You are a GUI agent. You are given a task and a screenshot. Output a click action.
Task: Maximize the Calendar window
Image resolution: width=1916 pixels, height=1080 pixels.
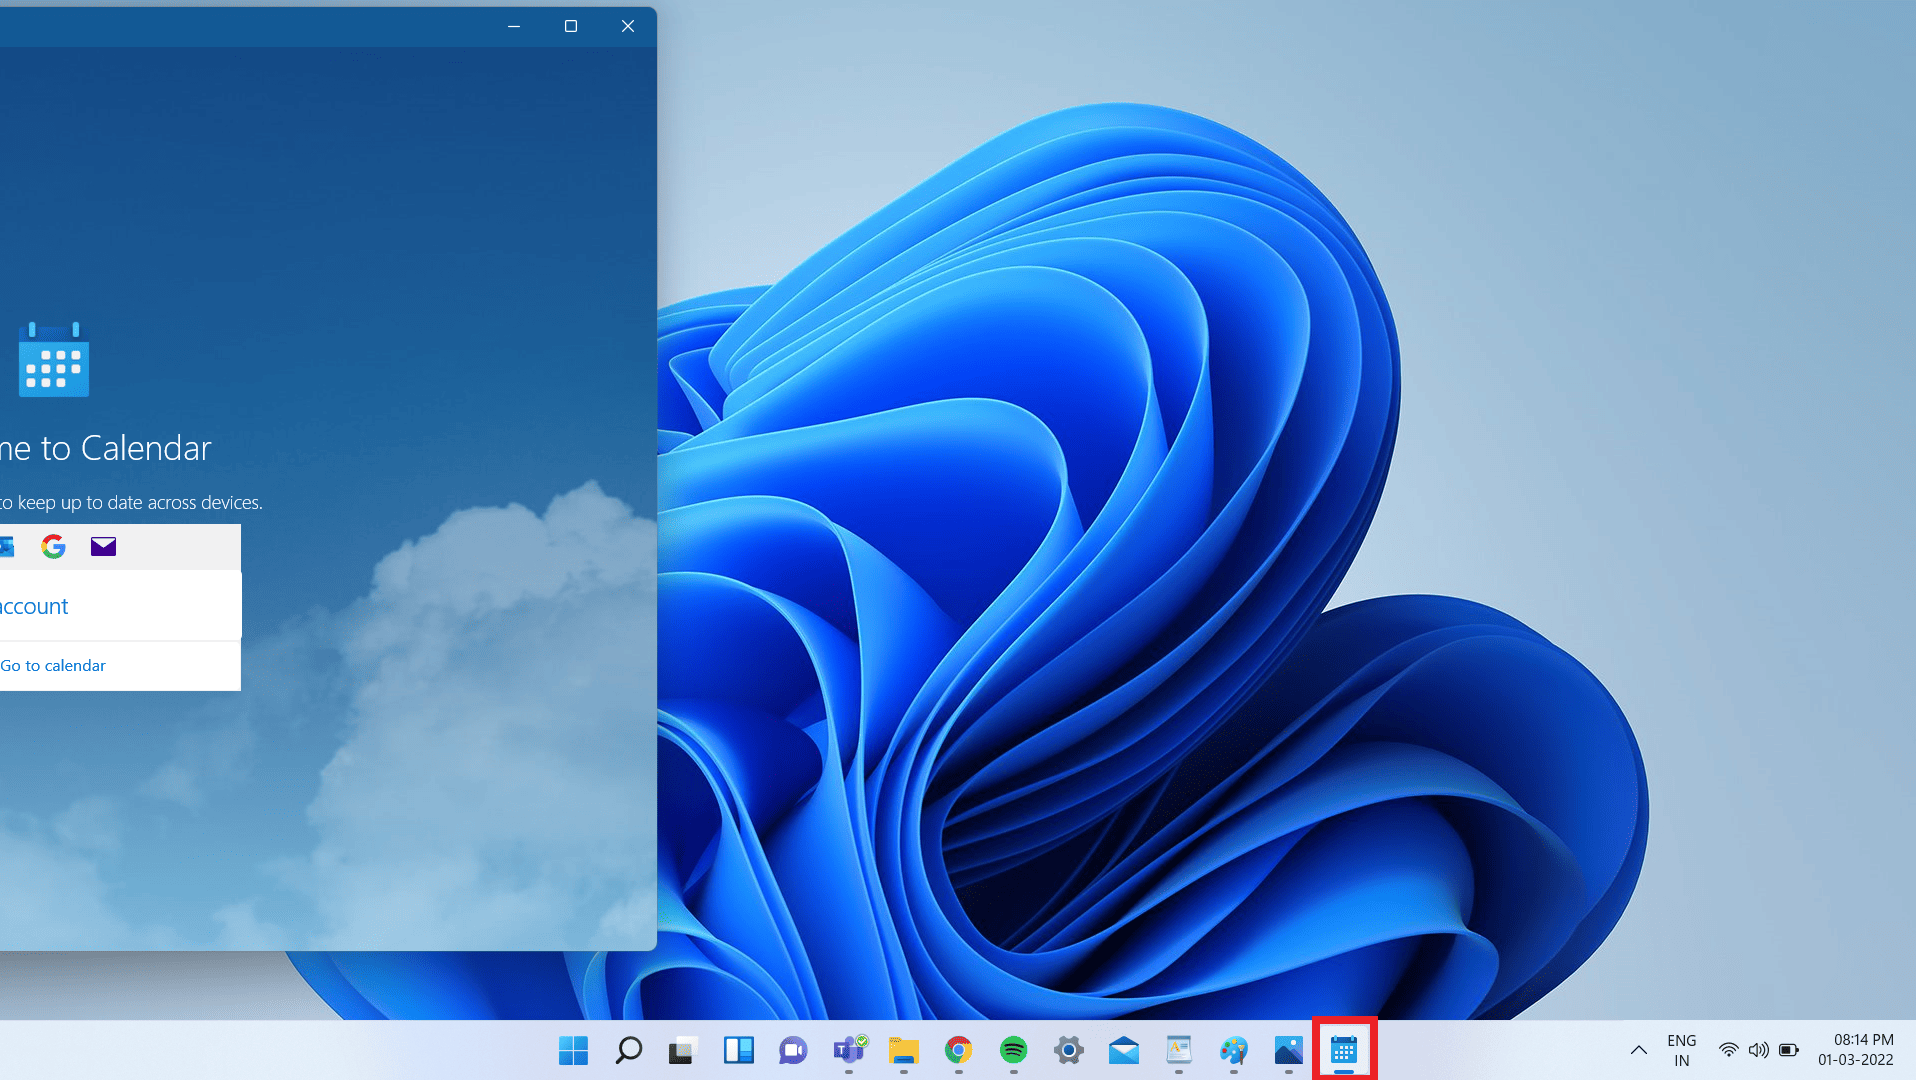pos(571,26)
